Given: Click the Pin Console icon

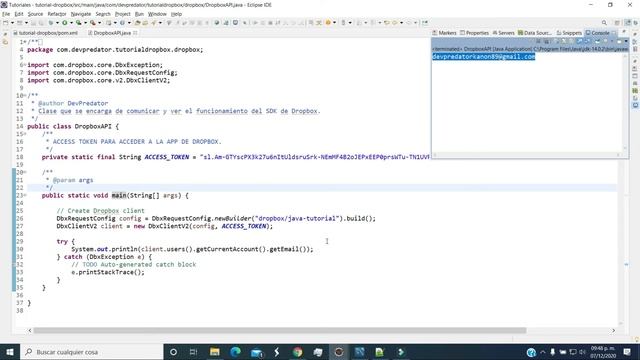Looking at the screenshot, I should coord(597,41).
